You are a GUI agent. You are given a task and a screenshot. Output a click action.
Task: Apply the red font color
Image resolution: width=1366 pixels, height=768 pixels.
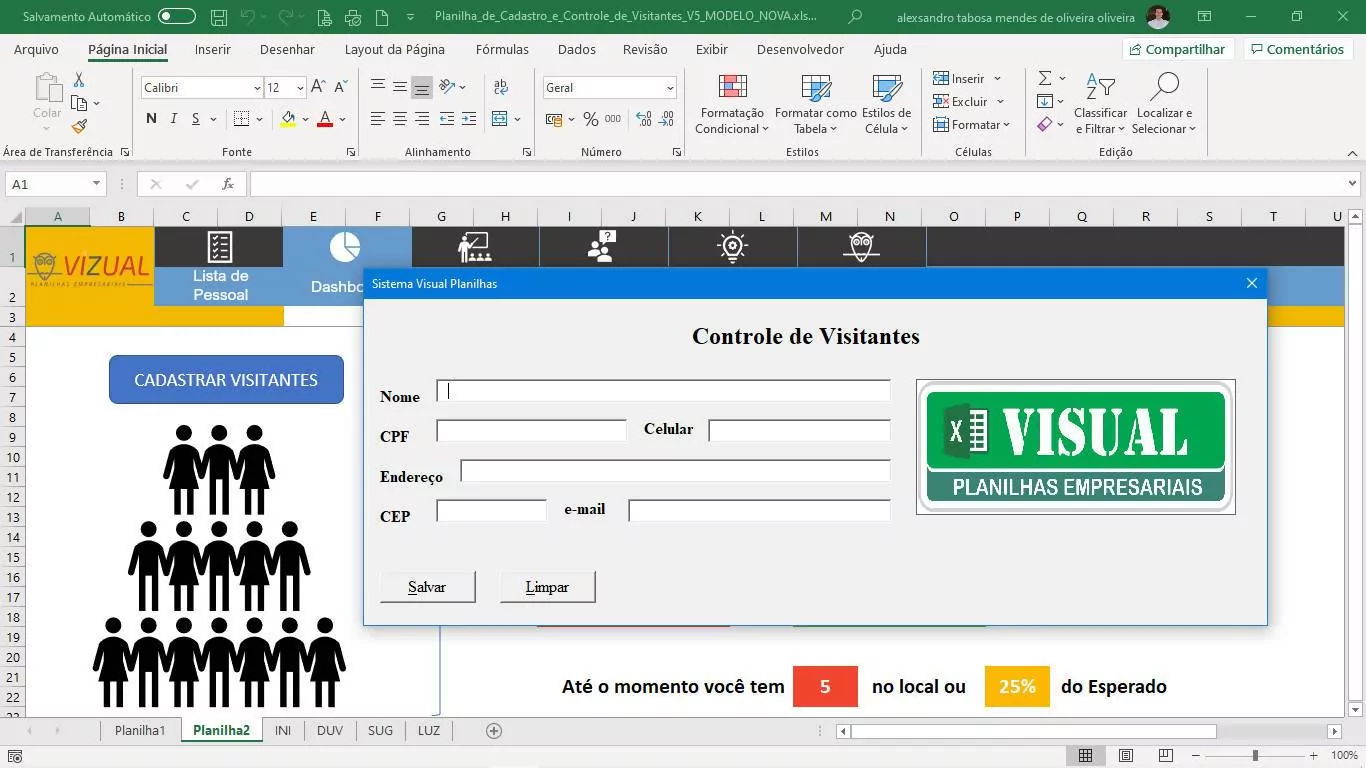click(x=325, y=119)
